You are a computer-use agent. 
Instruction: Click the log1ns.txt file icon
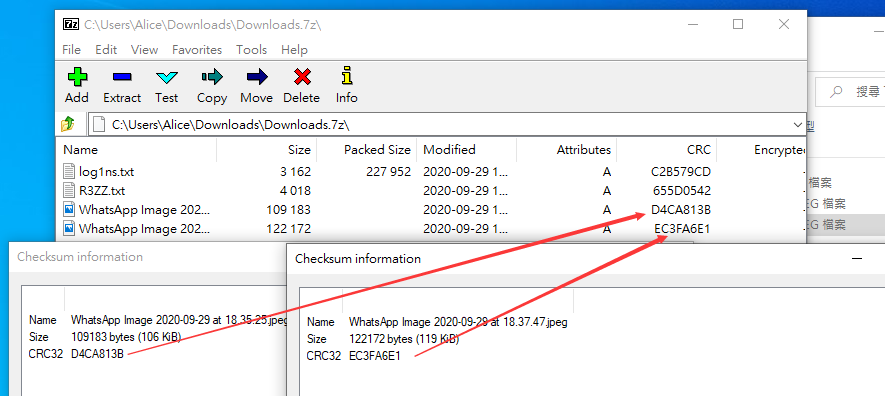[x=69, y=171]
